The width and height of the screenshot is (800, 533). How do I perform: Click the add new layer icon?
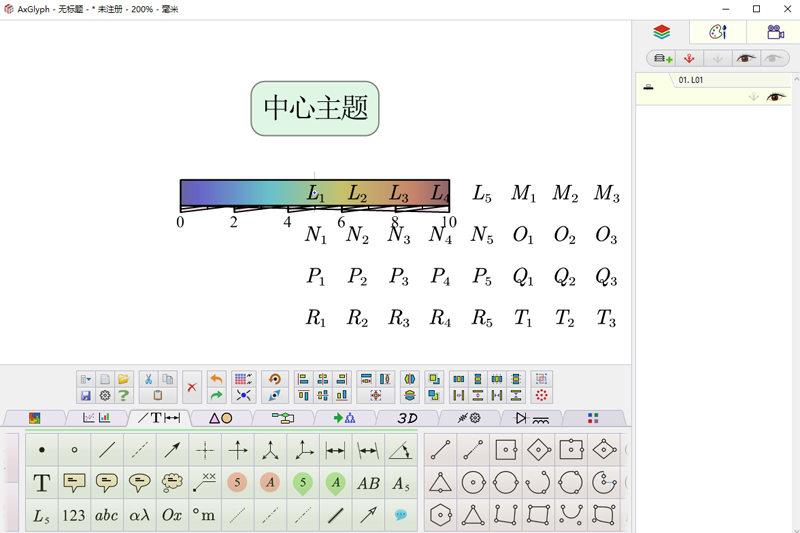661,59
